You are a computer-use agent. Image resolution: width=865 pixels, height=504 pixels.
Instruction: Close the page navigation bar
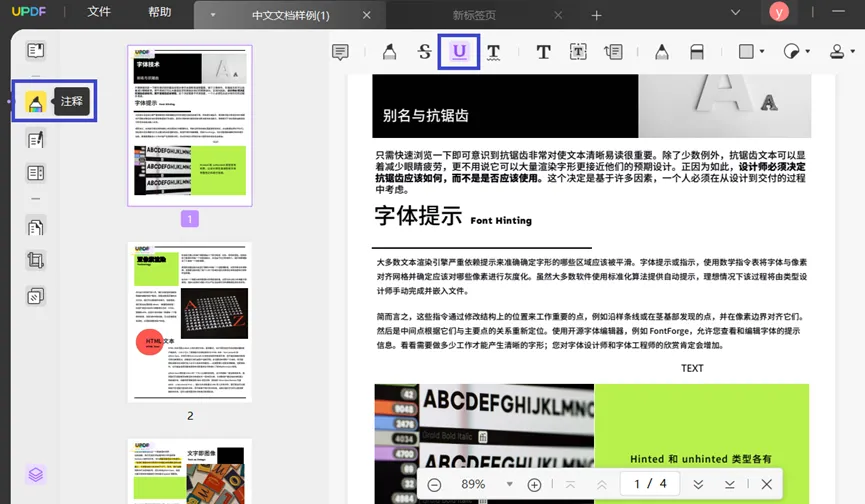click(x=766, y=484)
